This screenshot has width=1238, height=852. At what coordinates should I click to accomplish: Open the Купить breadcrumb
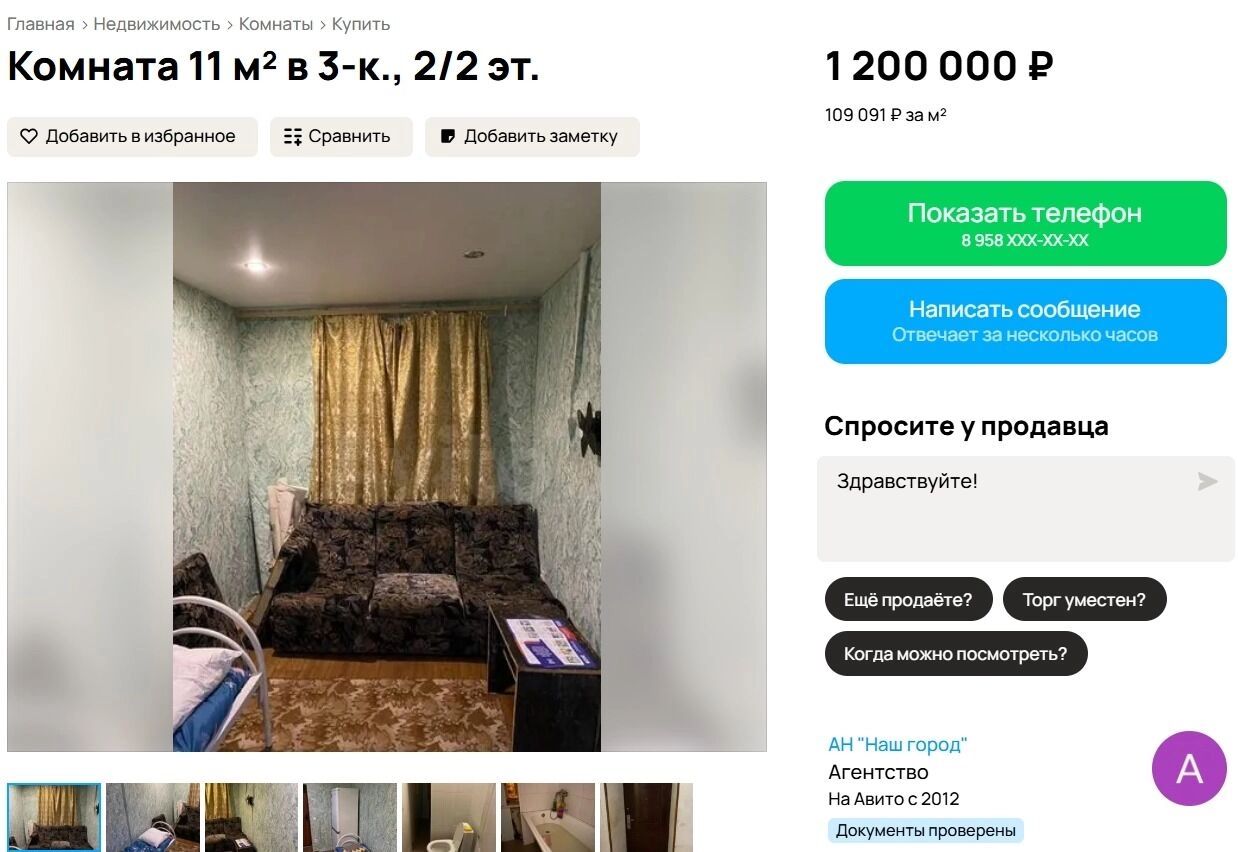[361, 24]
